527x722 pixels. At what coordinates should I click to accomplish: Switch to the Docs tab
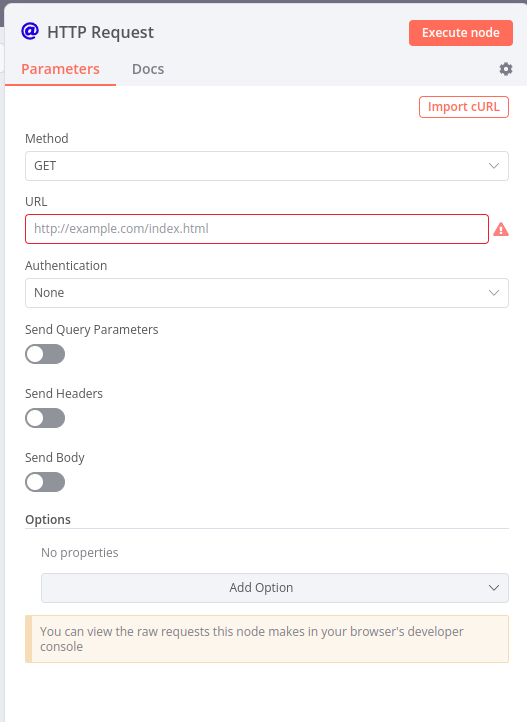click(148, 69)
